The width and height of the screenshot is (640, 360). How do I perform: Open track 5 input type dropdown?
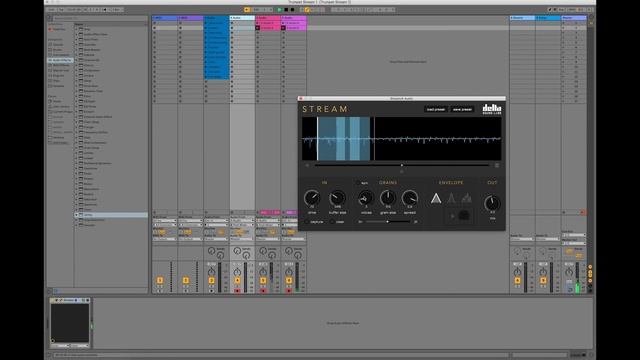coord(268,221)
